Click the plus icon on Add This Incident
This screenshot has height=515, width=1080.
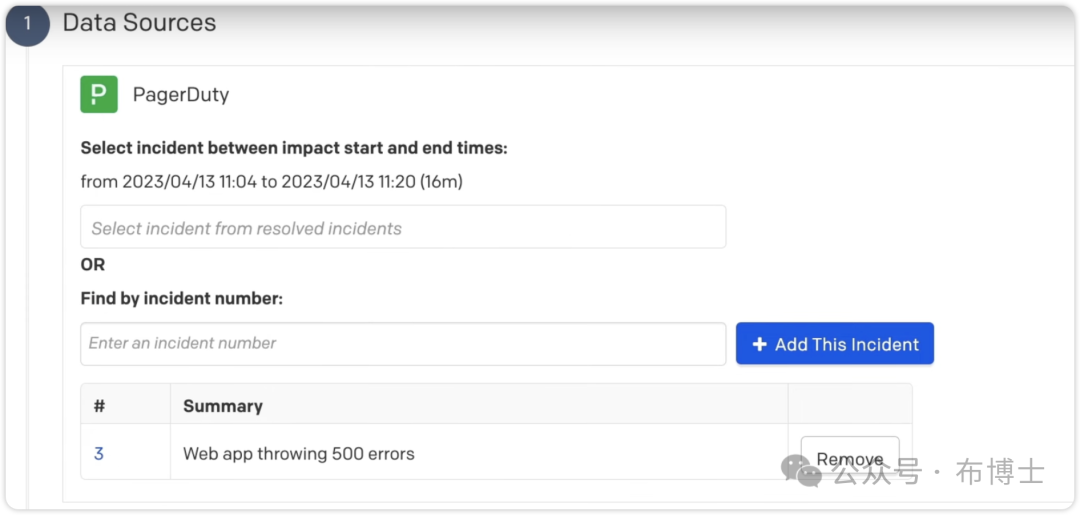[x=759, y=344]
